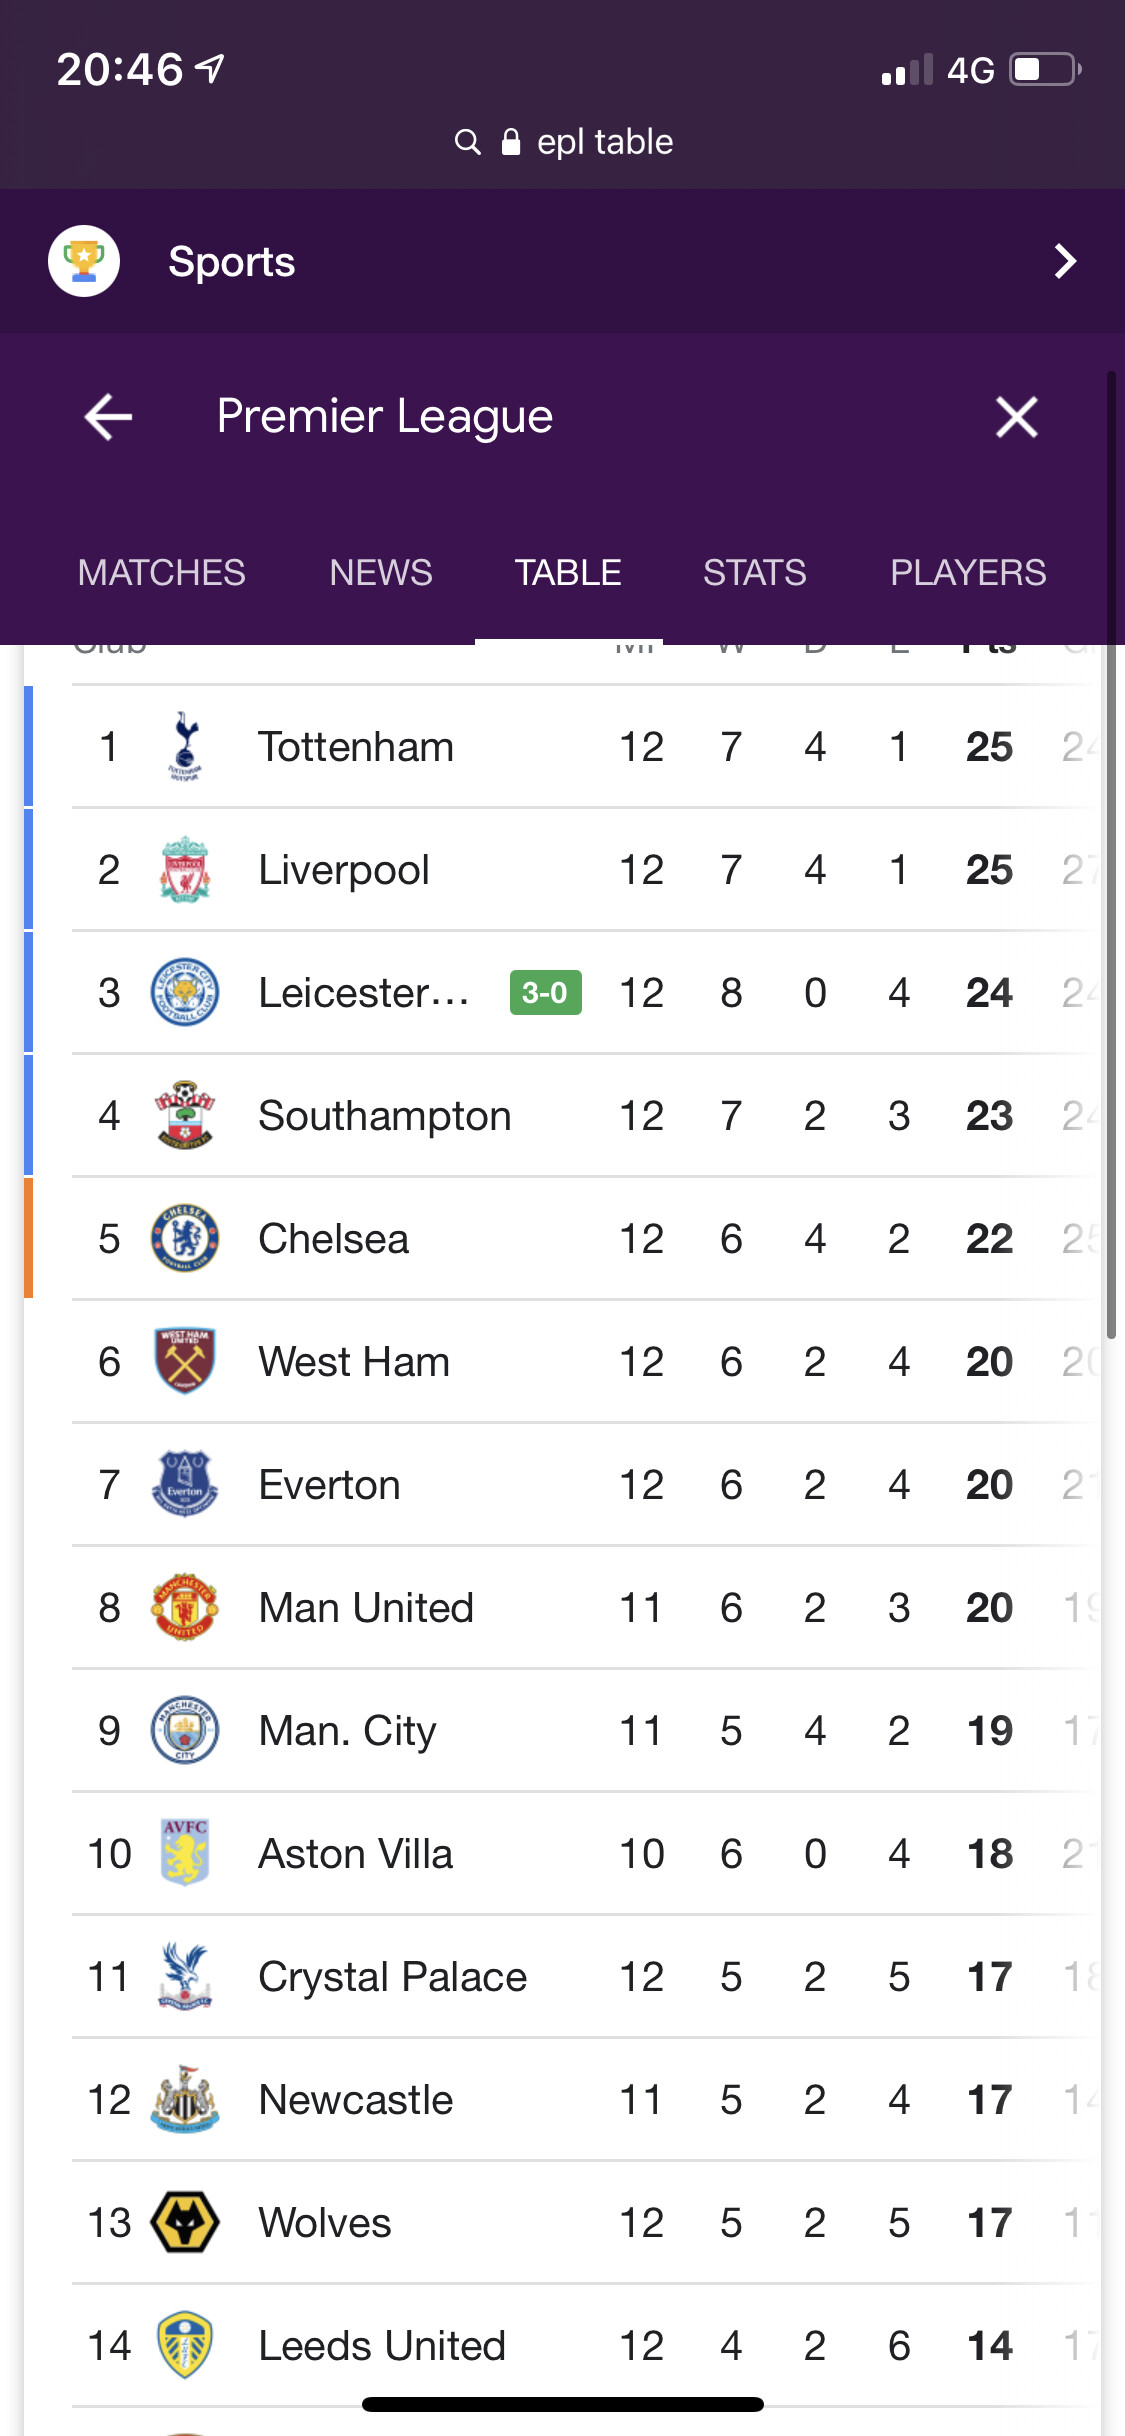This screenshot has width=1125, height=2436.
Task: Select the STATS tab
Action: click(754, 573)
